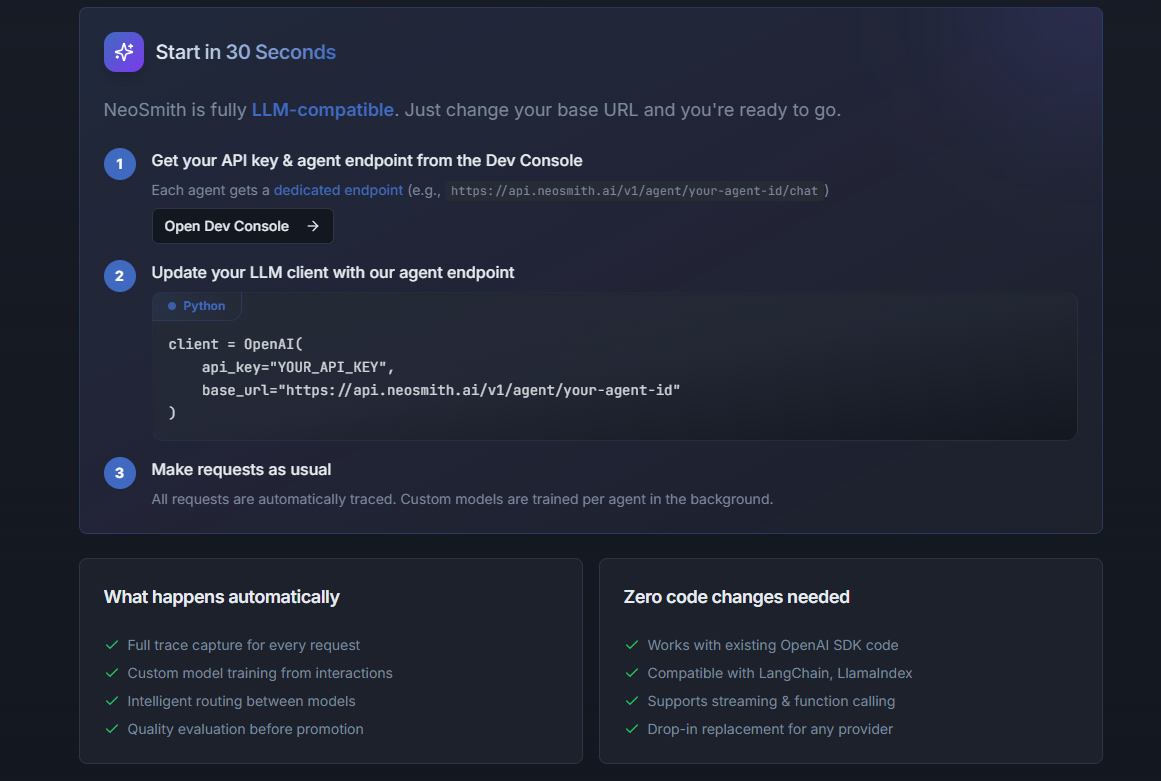
Task: Click the sparkle icon beside Start in 30 Seconds
Action: click(123, 51)
